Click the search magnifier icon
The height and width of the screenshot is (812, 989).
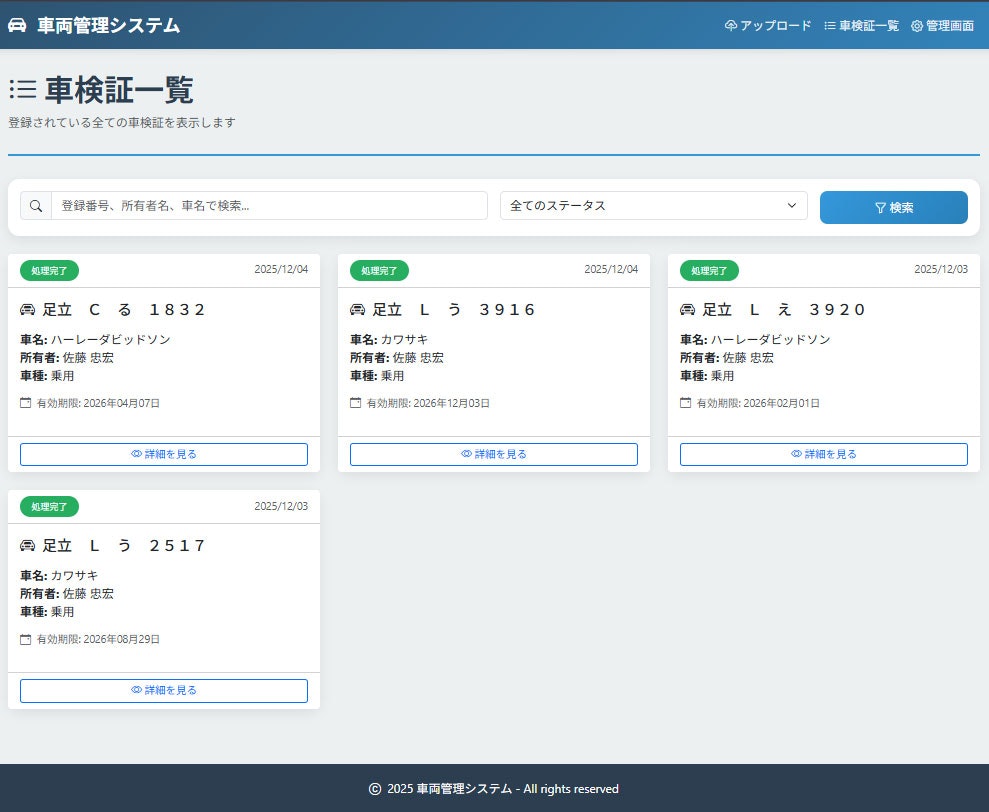(x=36, y=206)
